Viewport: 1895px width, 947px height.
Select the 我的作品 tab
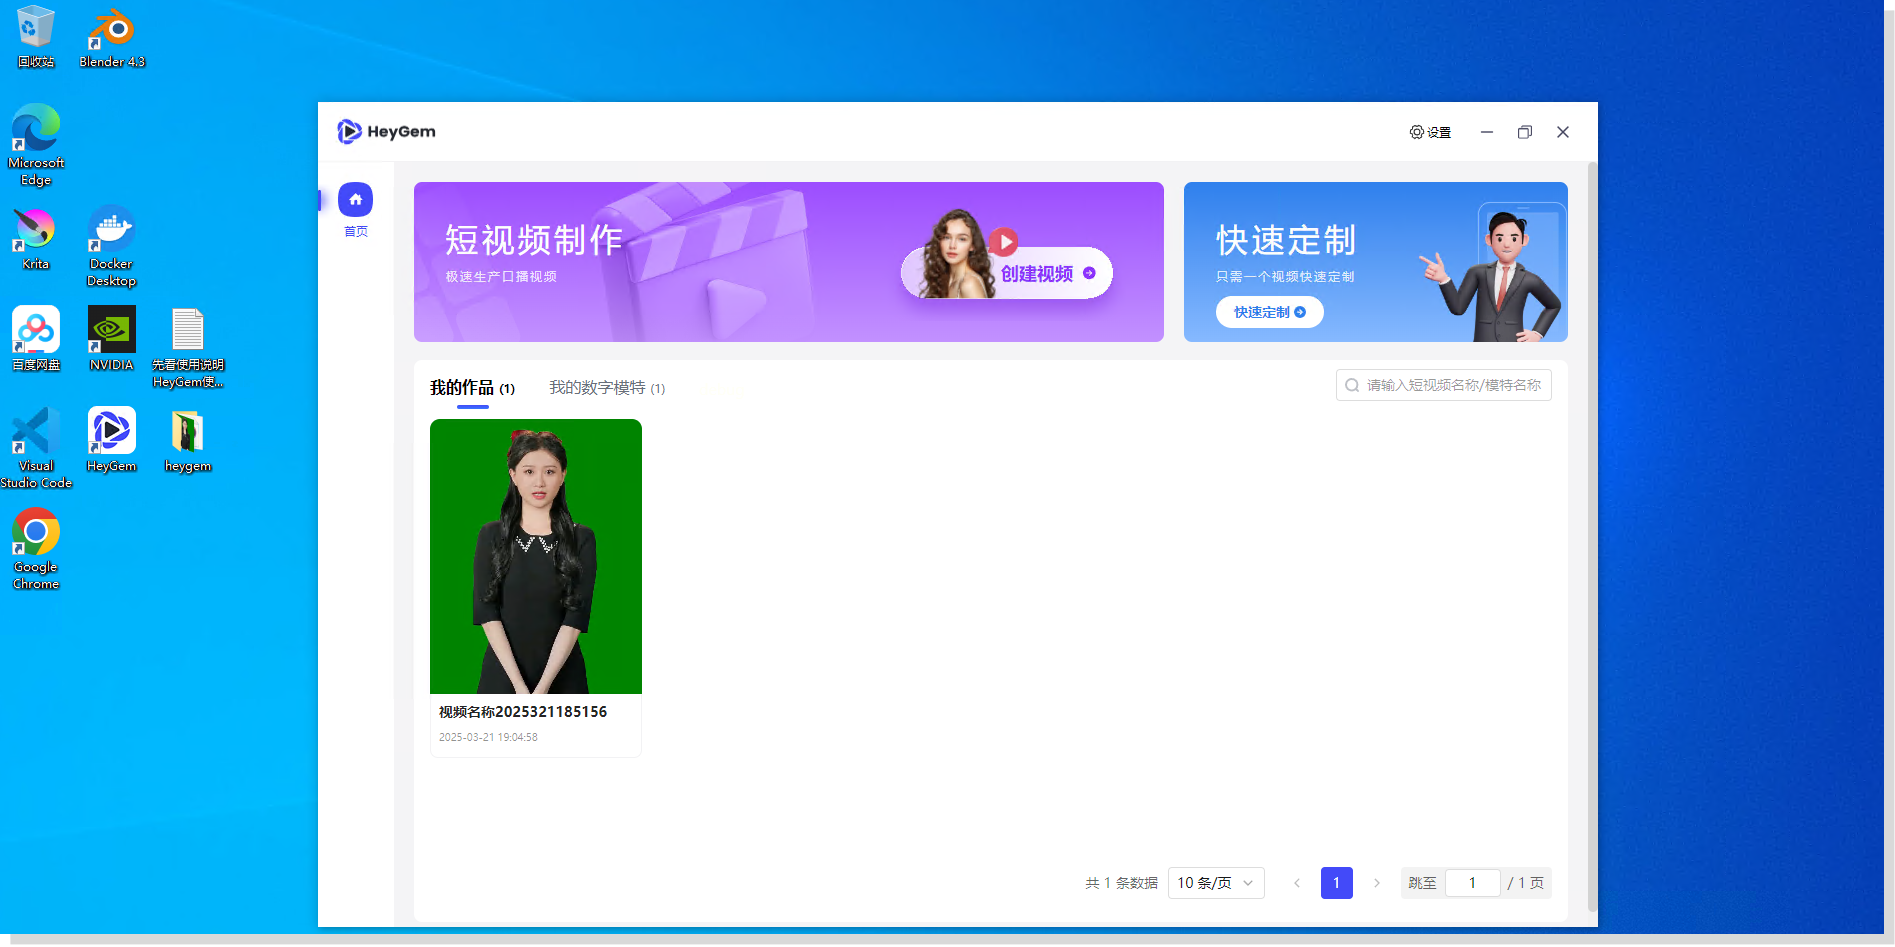click(471, 388)
